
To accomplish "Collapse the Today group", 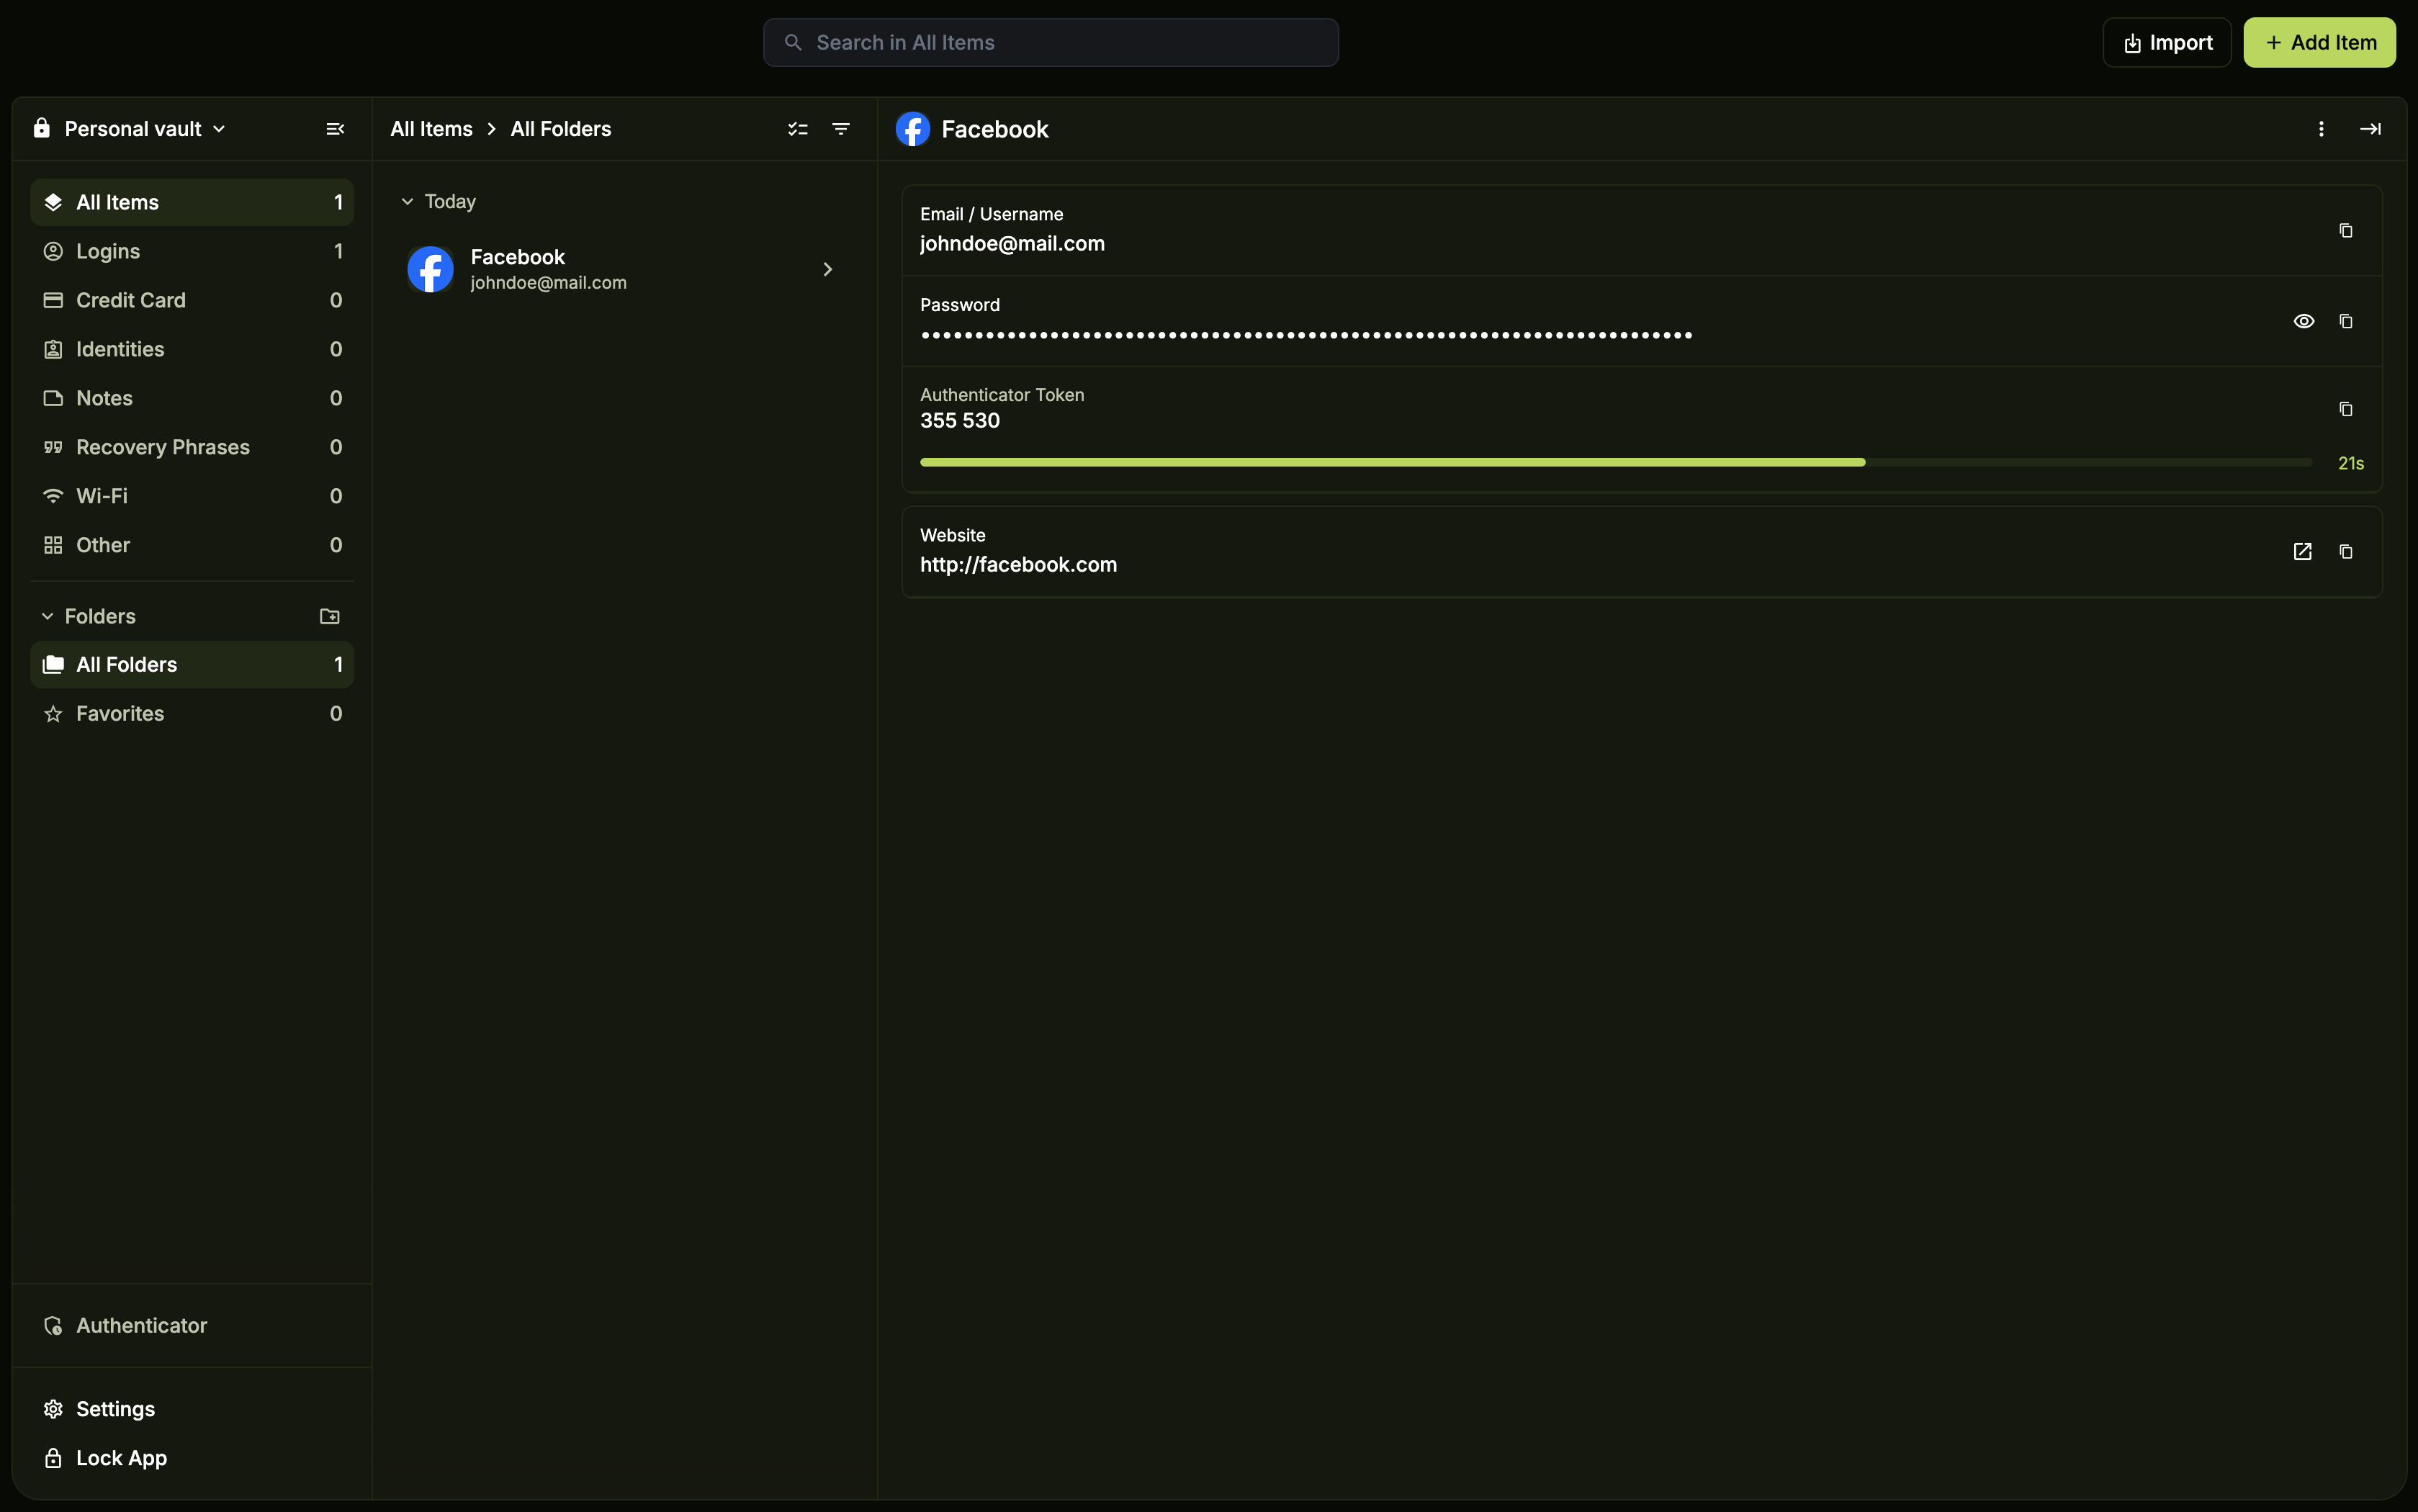I will coord(407,202).
